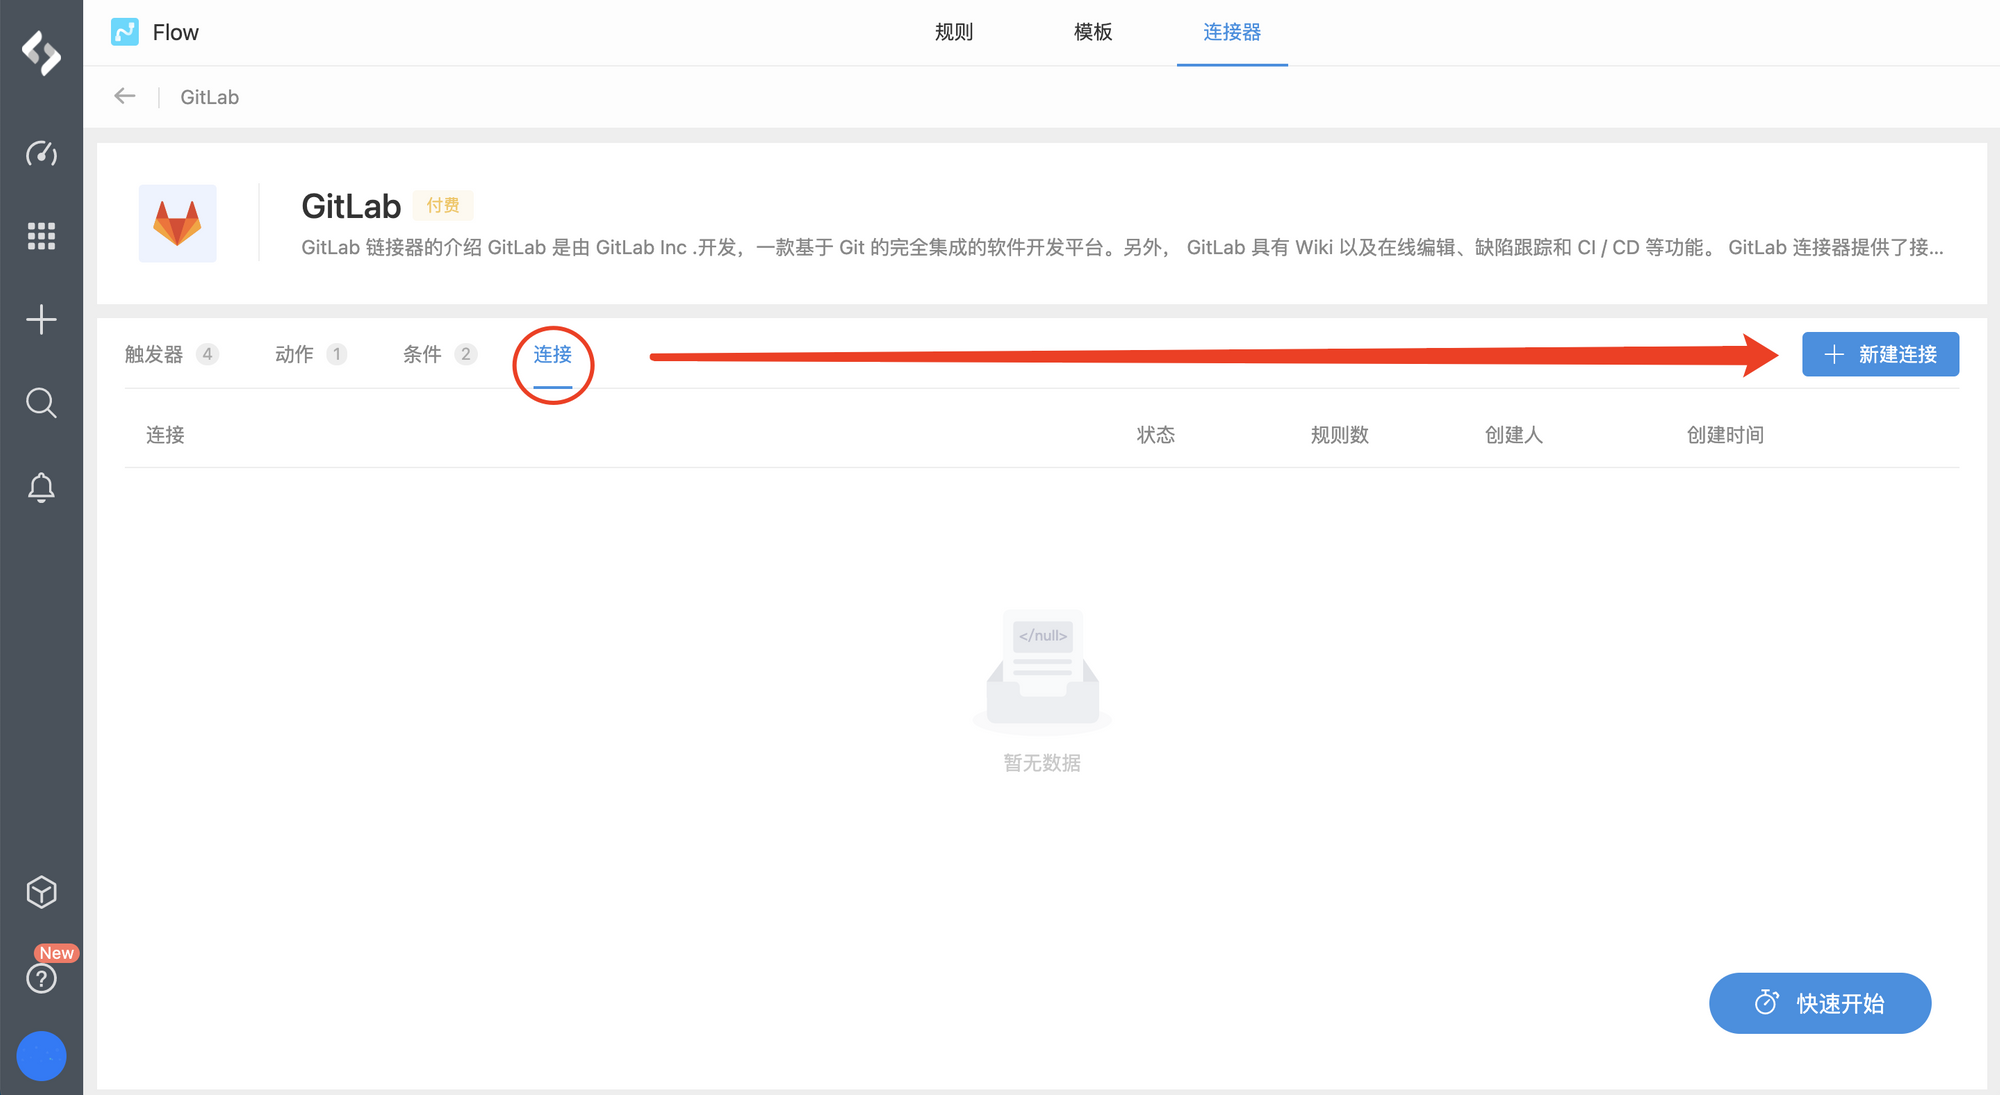Click the count badge 2 beside 条件
The width and height of the screenshot is (2000, 1095).
465,354
